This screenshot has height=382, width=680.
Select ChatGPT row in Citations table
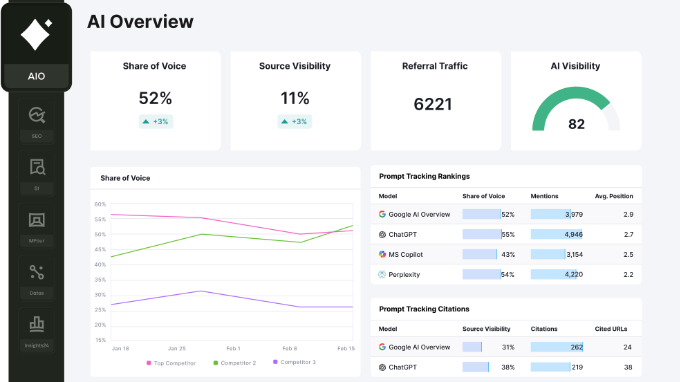pyautogui.click(x=506, y=367)
